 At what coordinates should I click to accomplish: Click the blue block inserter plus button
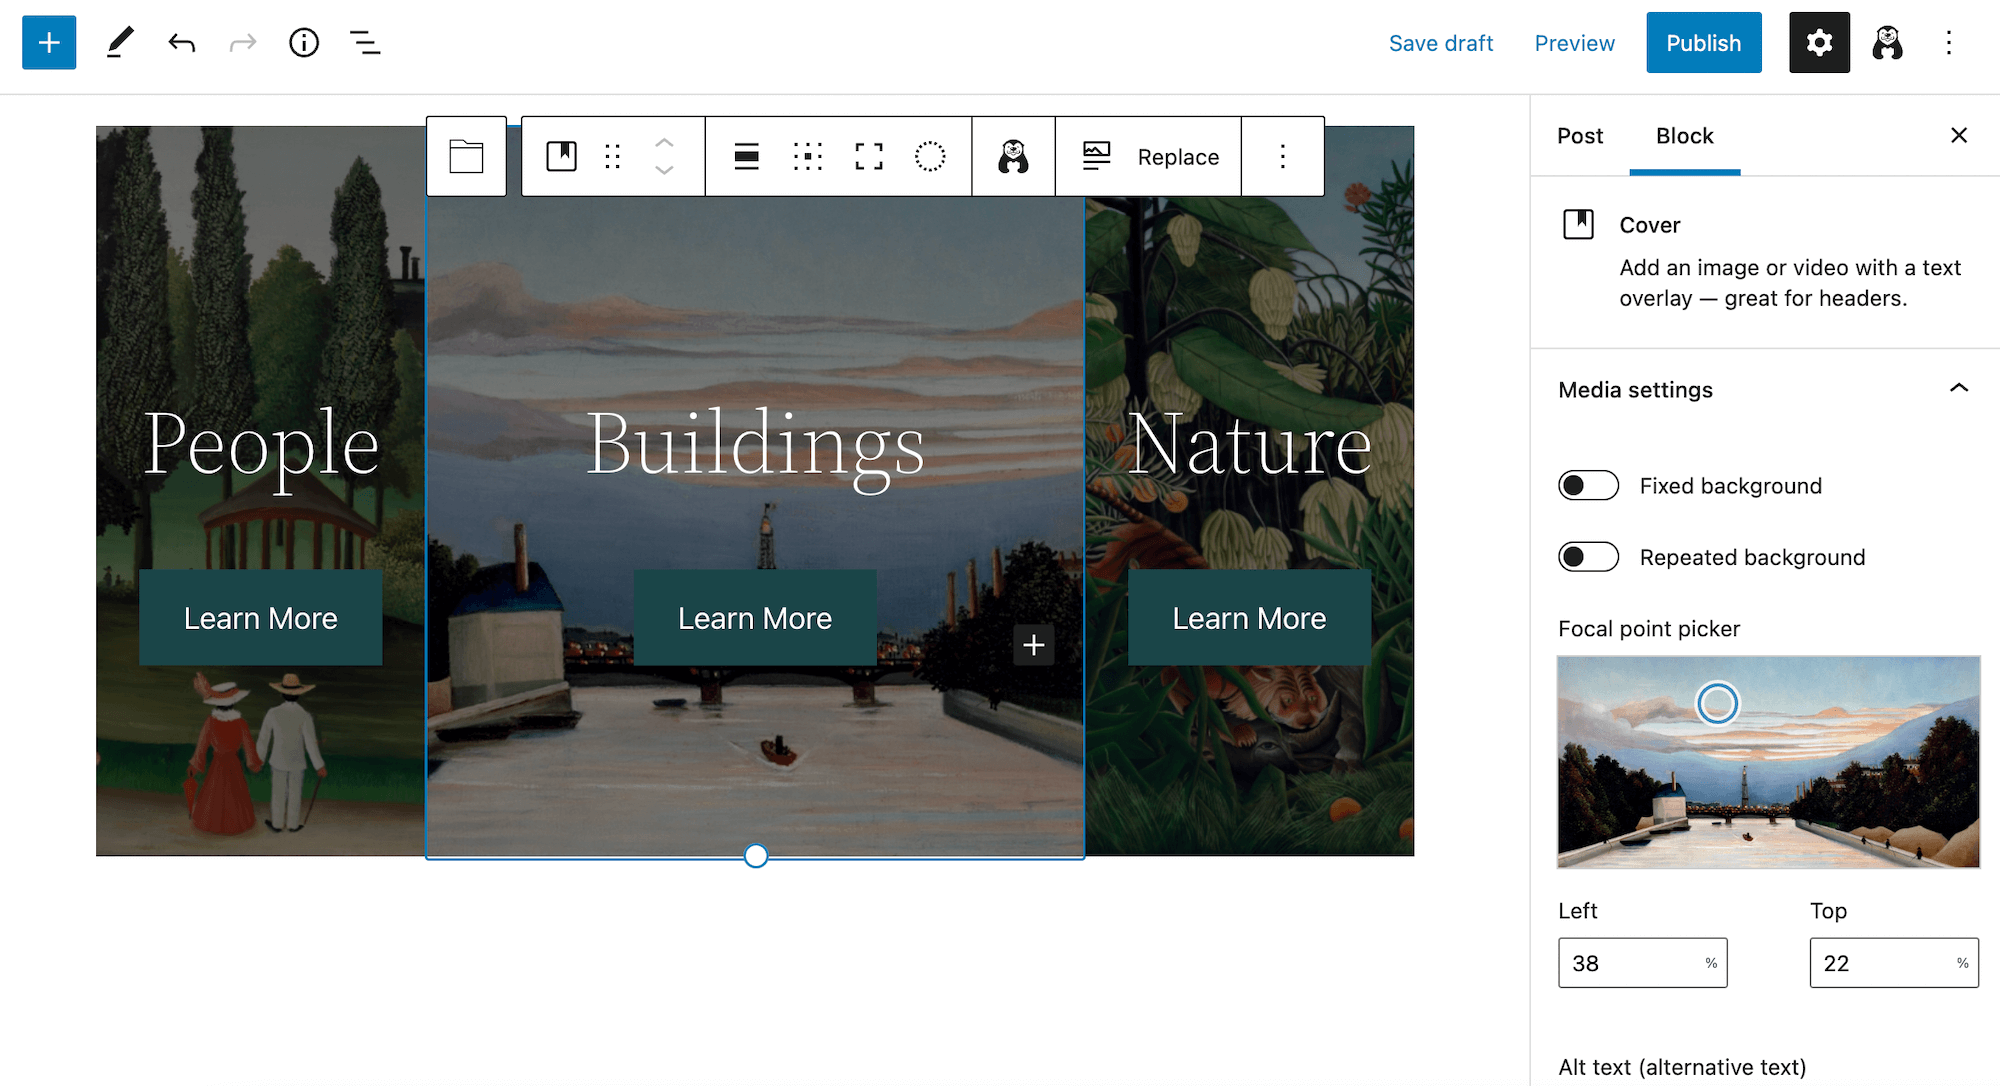coord(49,43)
